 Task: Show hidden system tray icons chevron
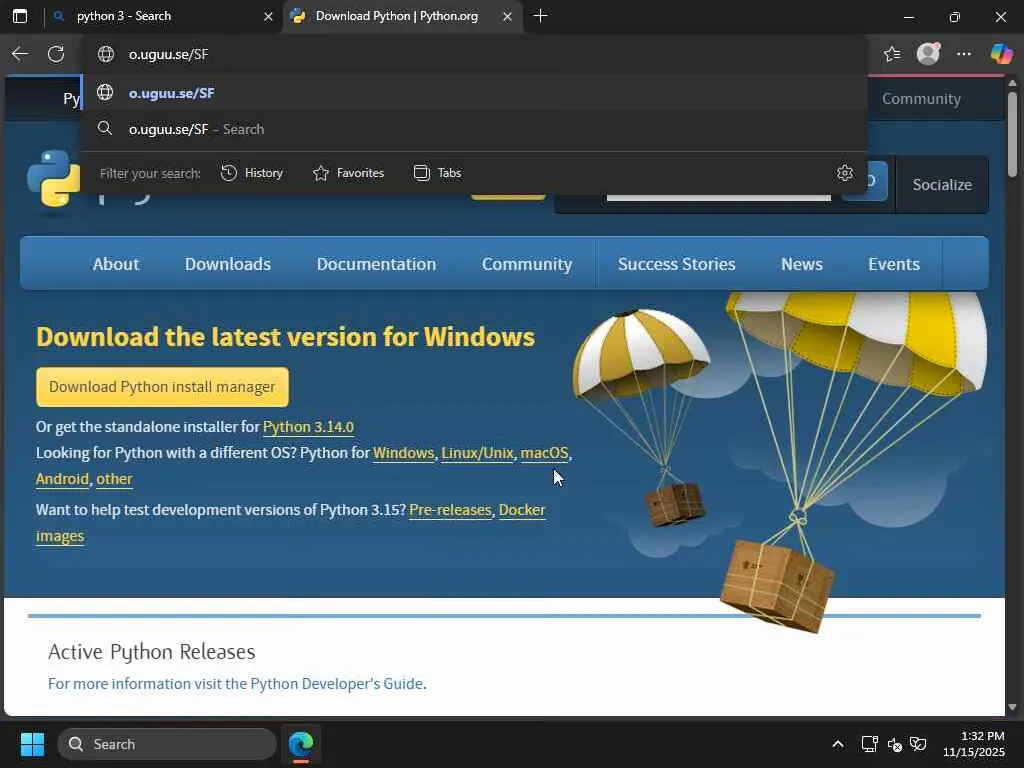(x=838, y=744)
